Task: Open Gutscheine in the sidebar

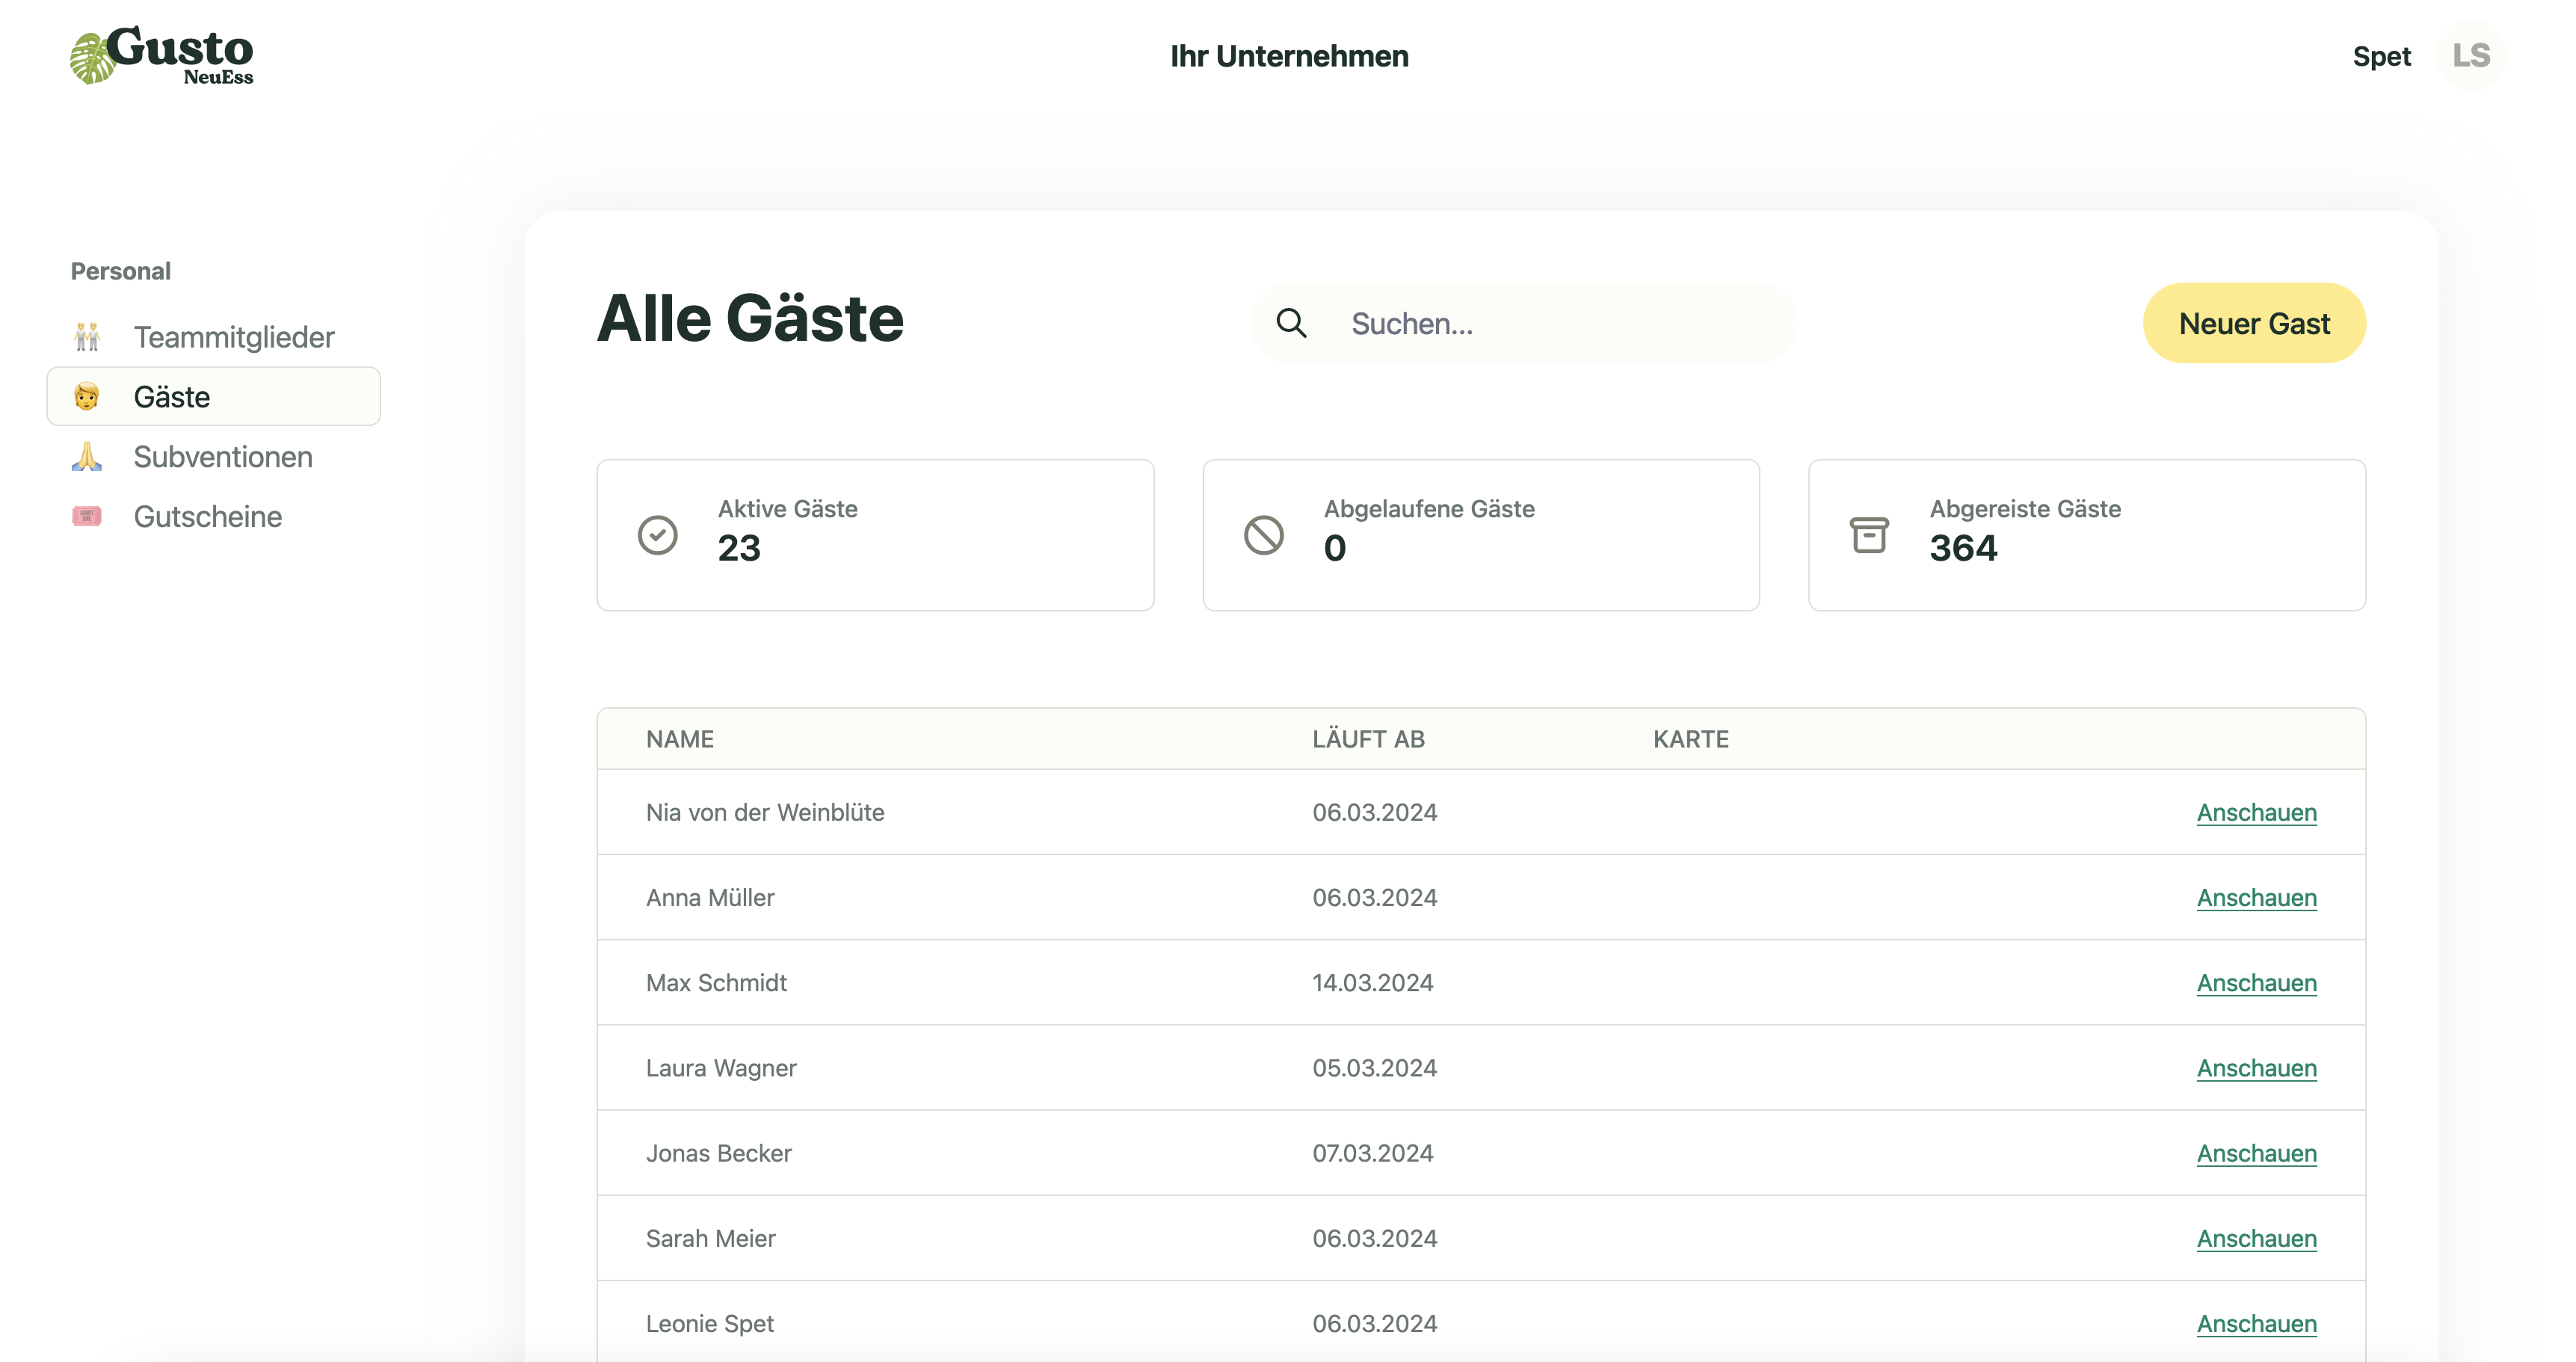Action: (x=214, y=516)
